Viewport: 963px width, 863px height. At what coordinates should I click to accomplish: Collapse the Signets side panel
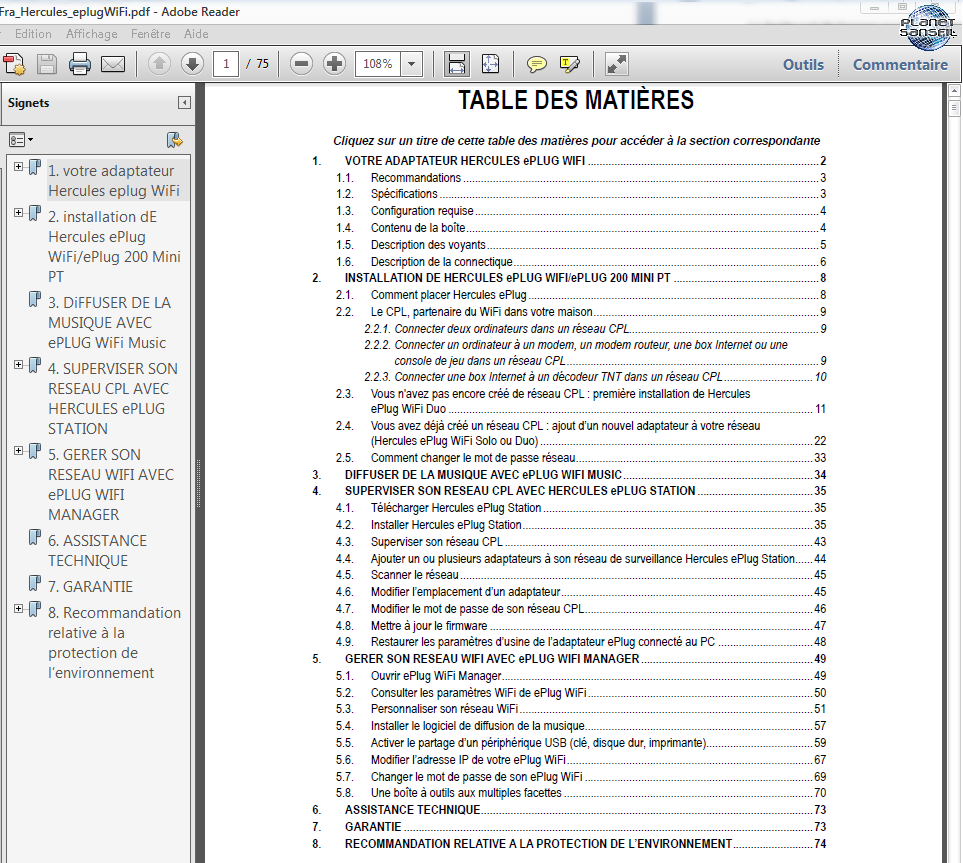(x=184, y=103)
